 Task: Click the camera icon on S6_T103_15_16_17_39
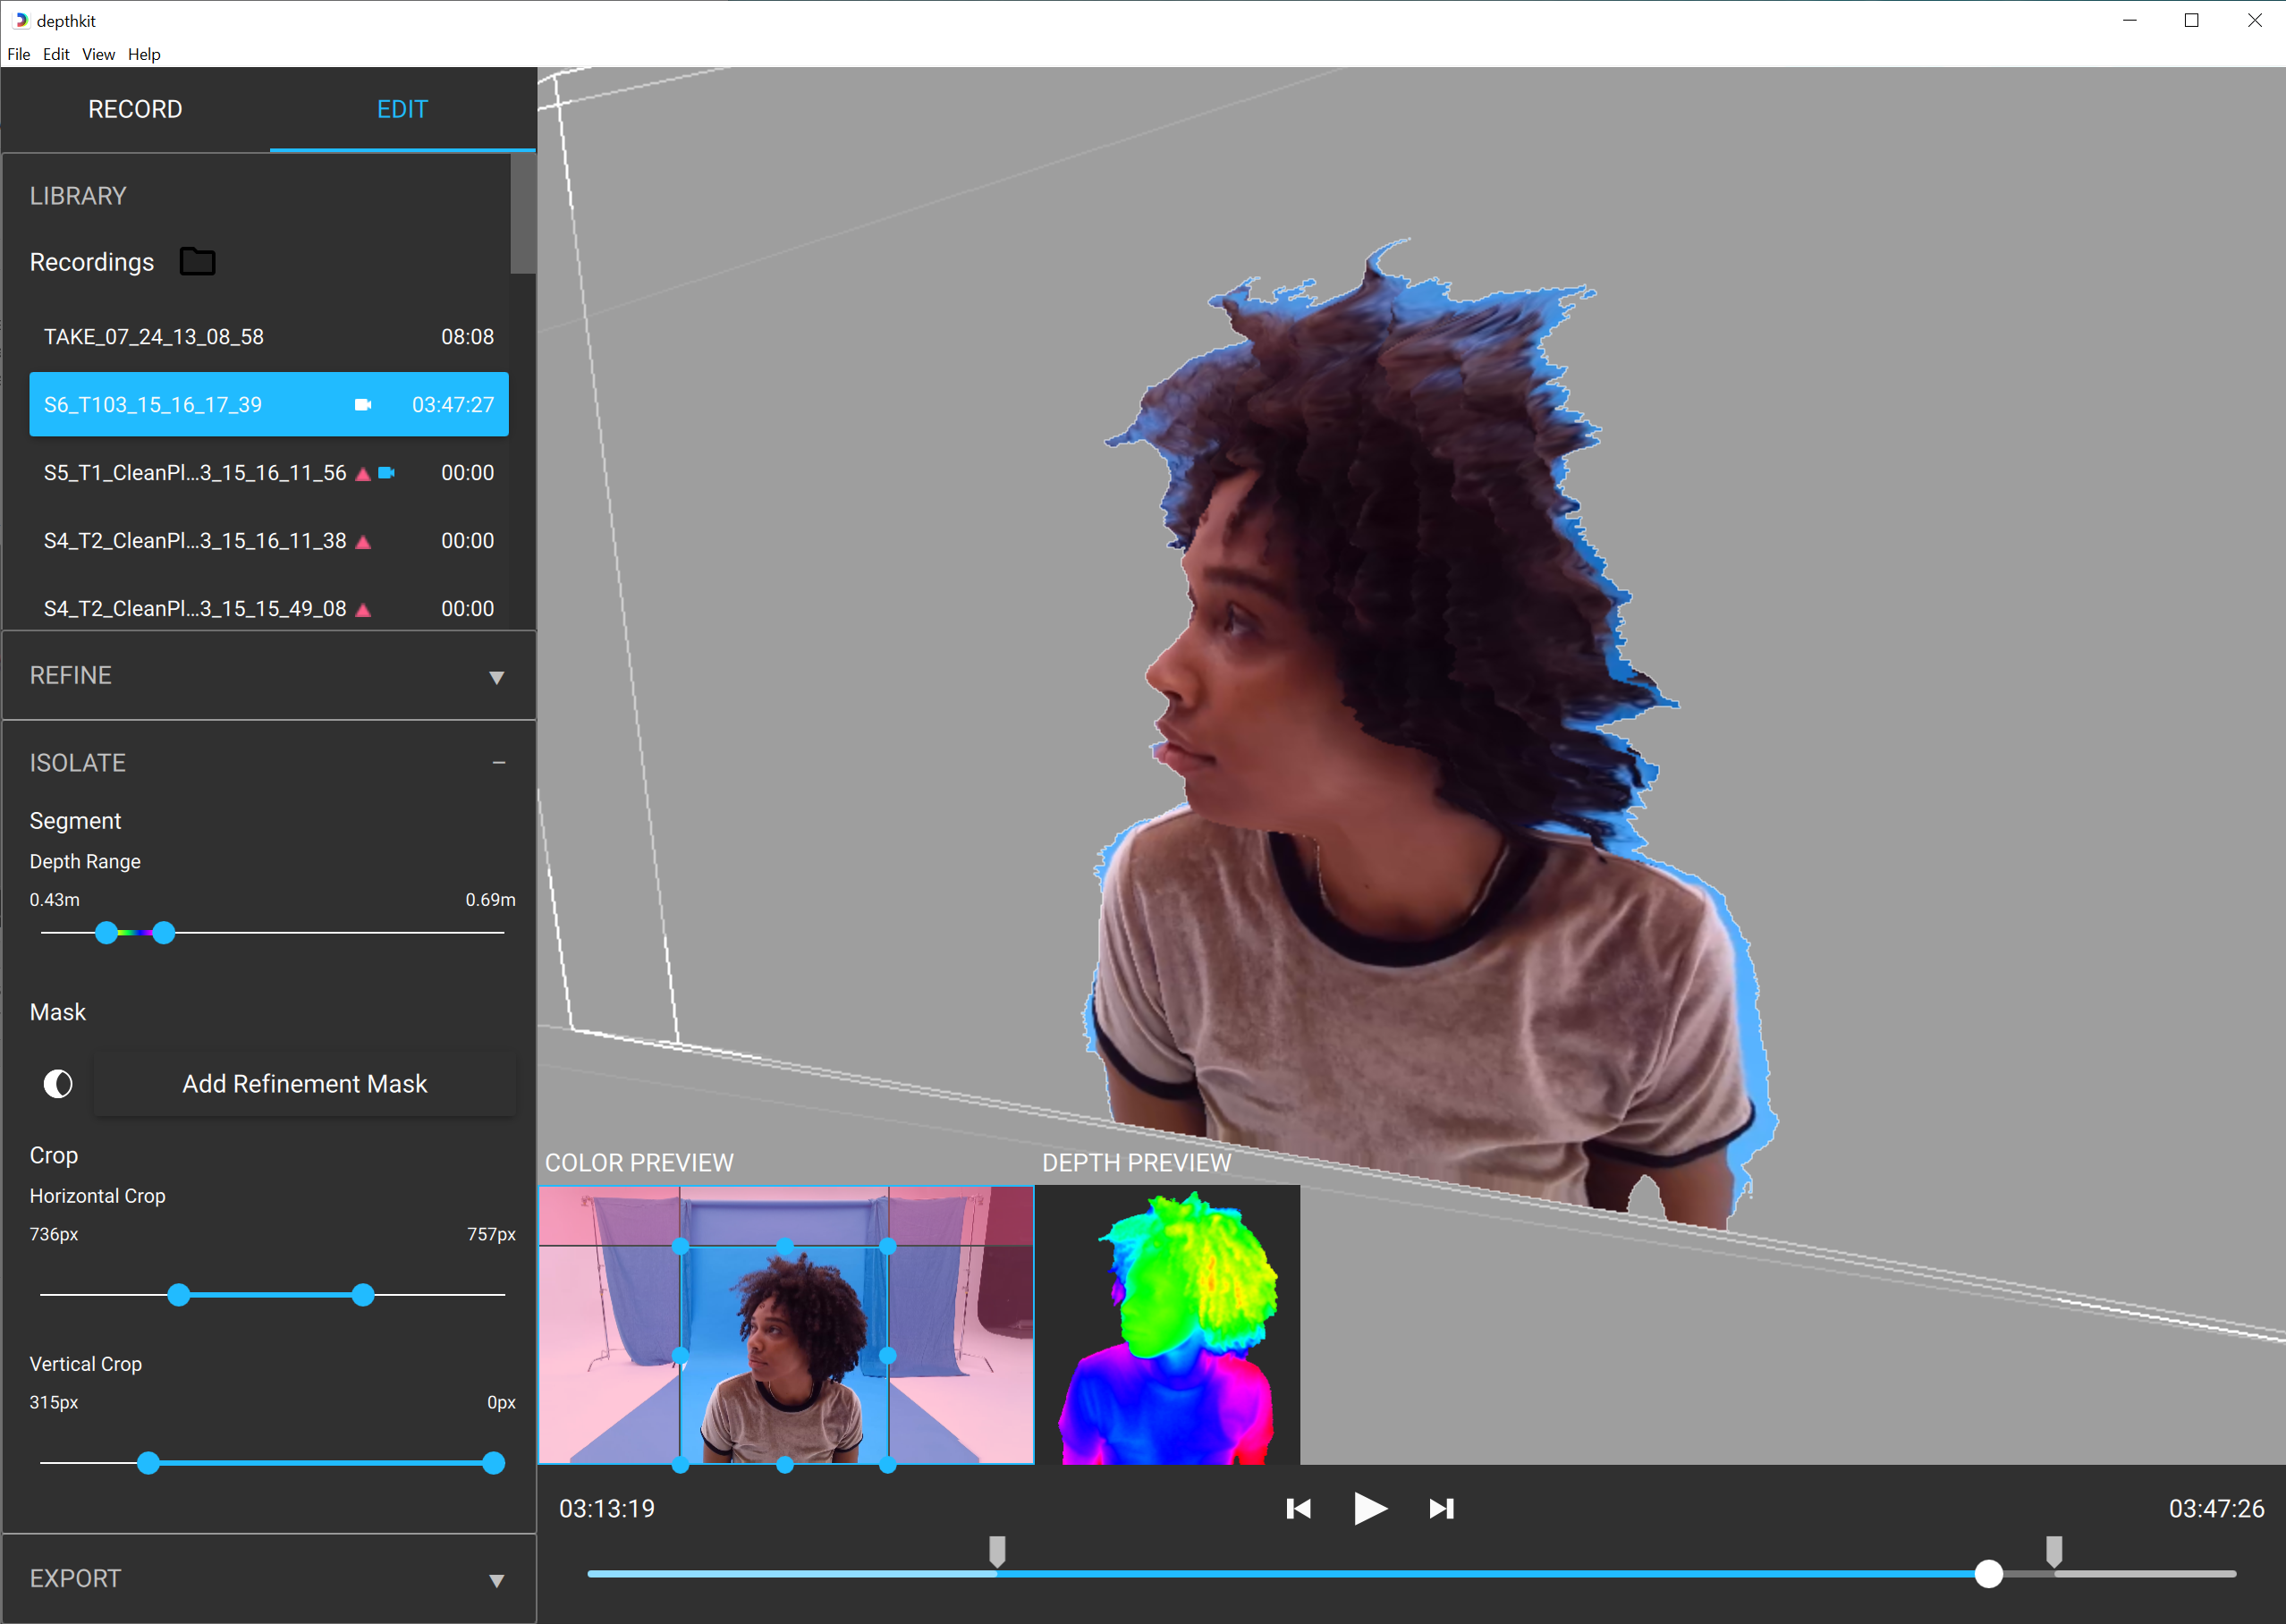pyautogui.click(x=363, y=405)
